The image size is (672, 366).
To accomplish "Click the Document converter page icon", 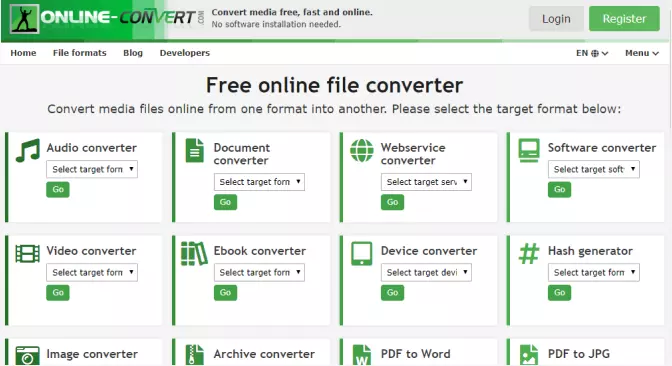I will (195, 150).
